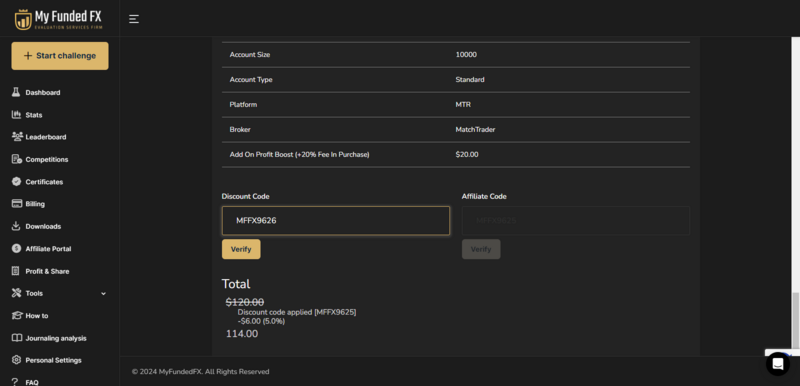This screenshot has width=800, height=386.
Task: Click the Journaling analysis book icon
Action: tap(17, 338)
